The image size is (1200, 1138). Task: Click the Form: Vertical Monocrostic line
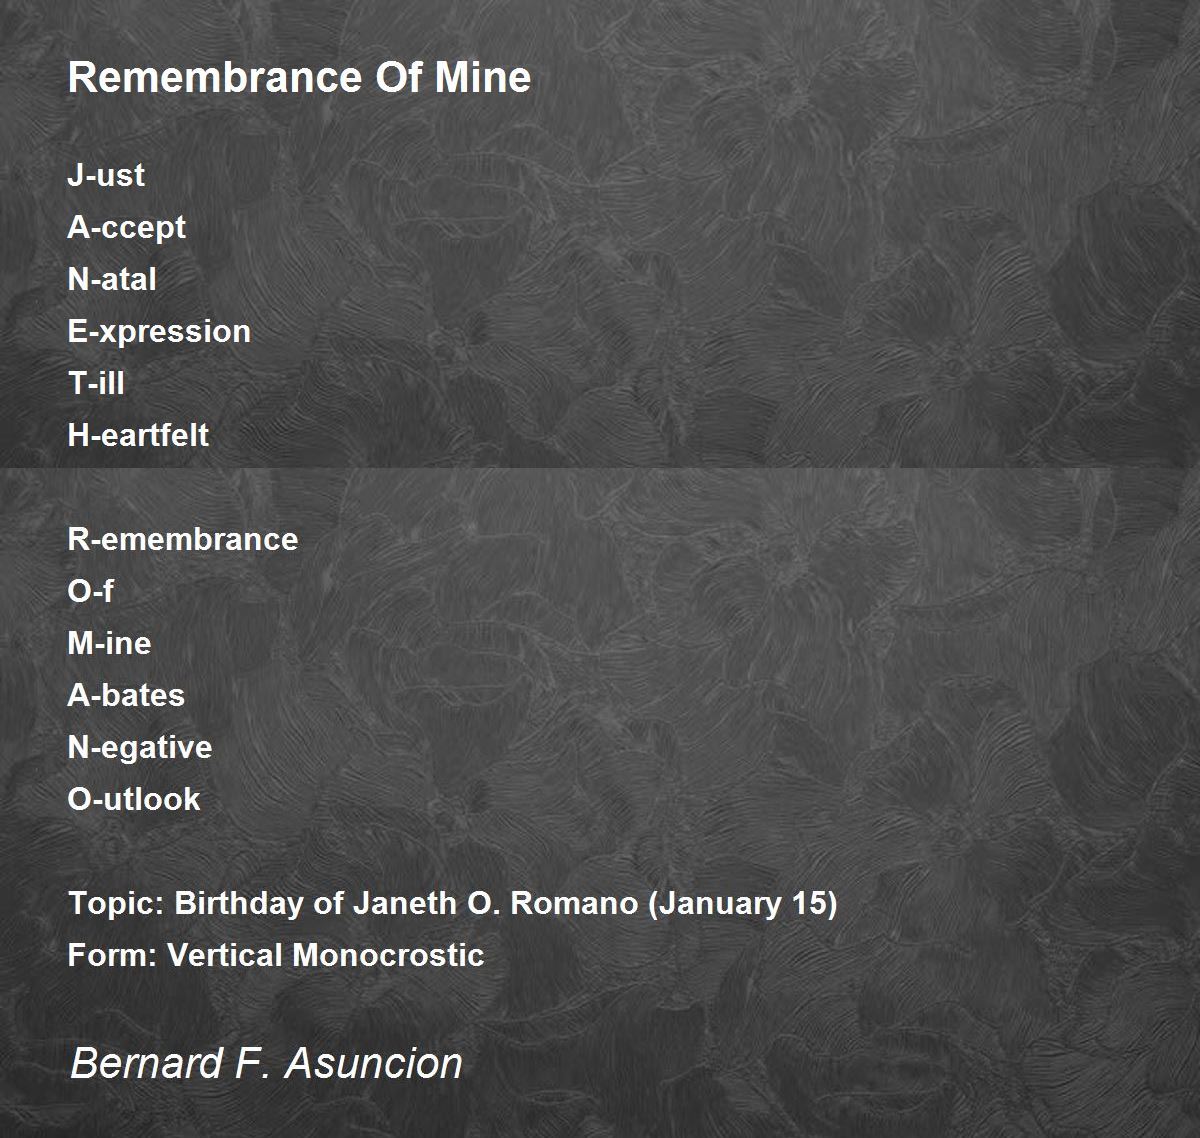coord(276,955)
